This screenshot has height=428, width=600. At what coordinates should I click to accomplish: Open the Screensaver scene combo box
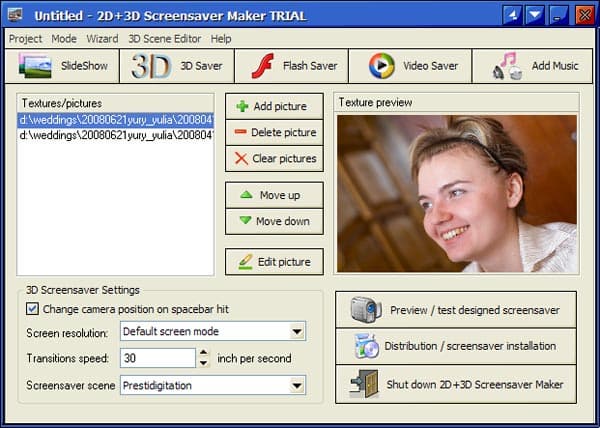[x=213, y=385]
